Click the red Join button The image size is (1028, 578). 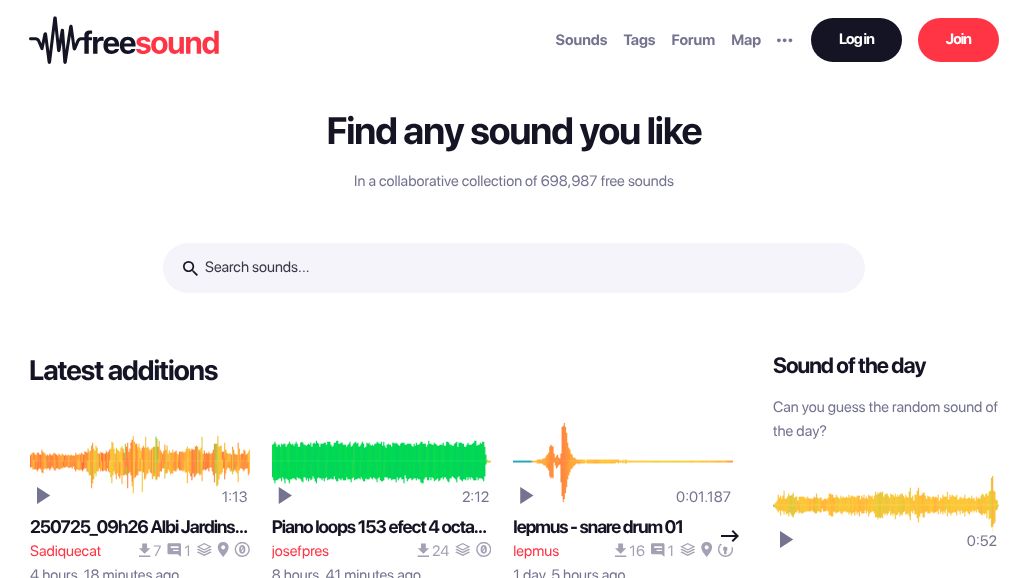click(958, 40)
